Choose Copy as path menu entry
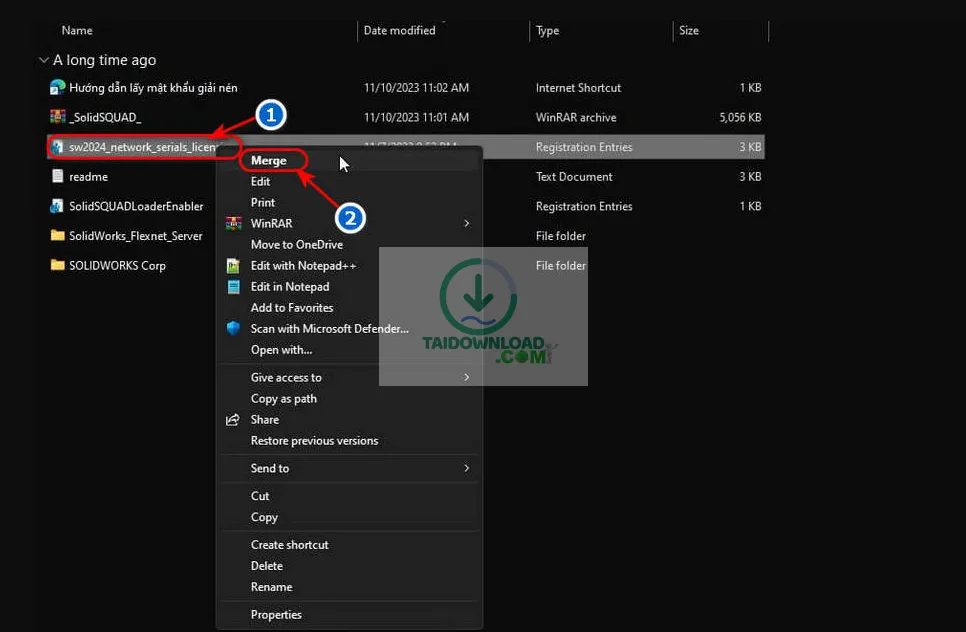 click(x=283, y=399)
